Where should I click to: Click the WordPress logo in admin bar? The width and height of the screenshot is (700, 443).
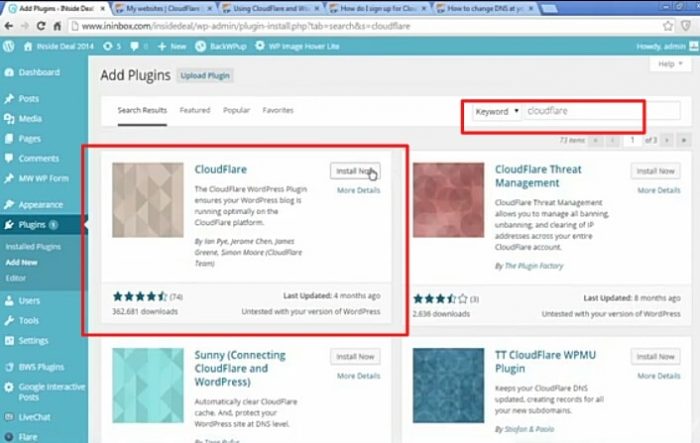click(x=8, y=46)
